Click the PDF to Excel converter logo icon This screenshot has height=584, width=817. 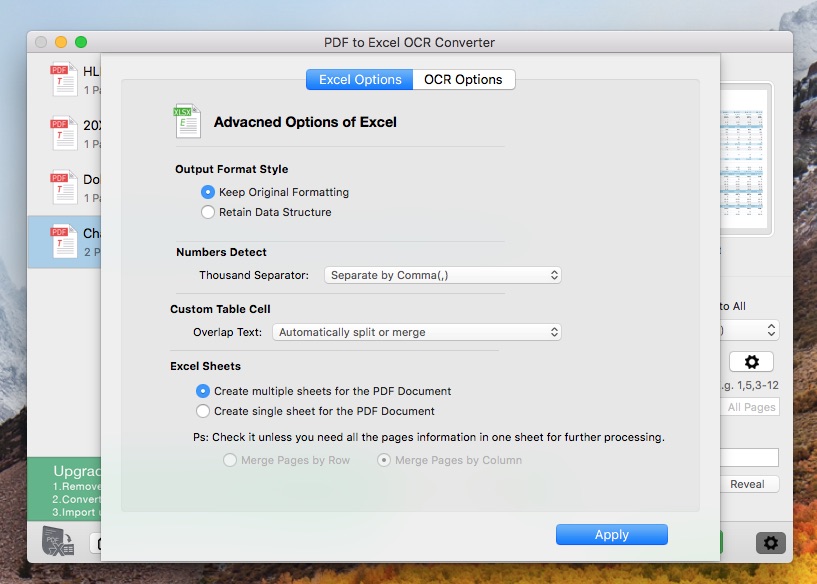pyautogui.click(x=58, y=542)
